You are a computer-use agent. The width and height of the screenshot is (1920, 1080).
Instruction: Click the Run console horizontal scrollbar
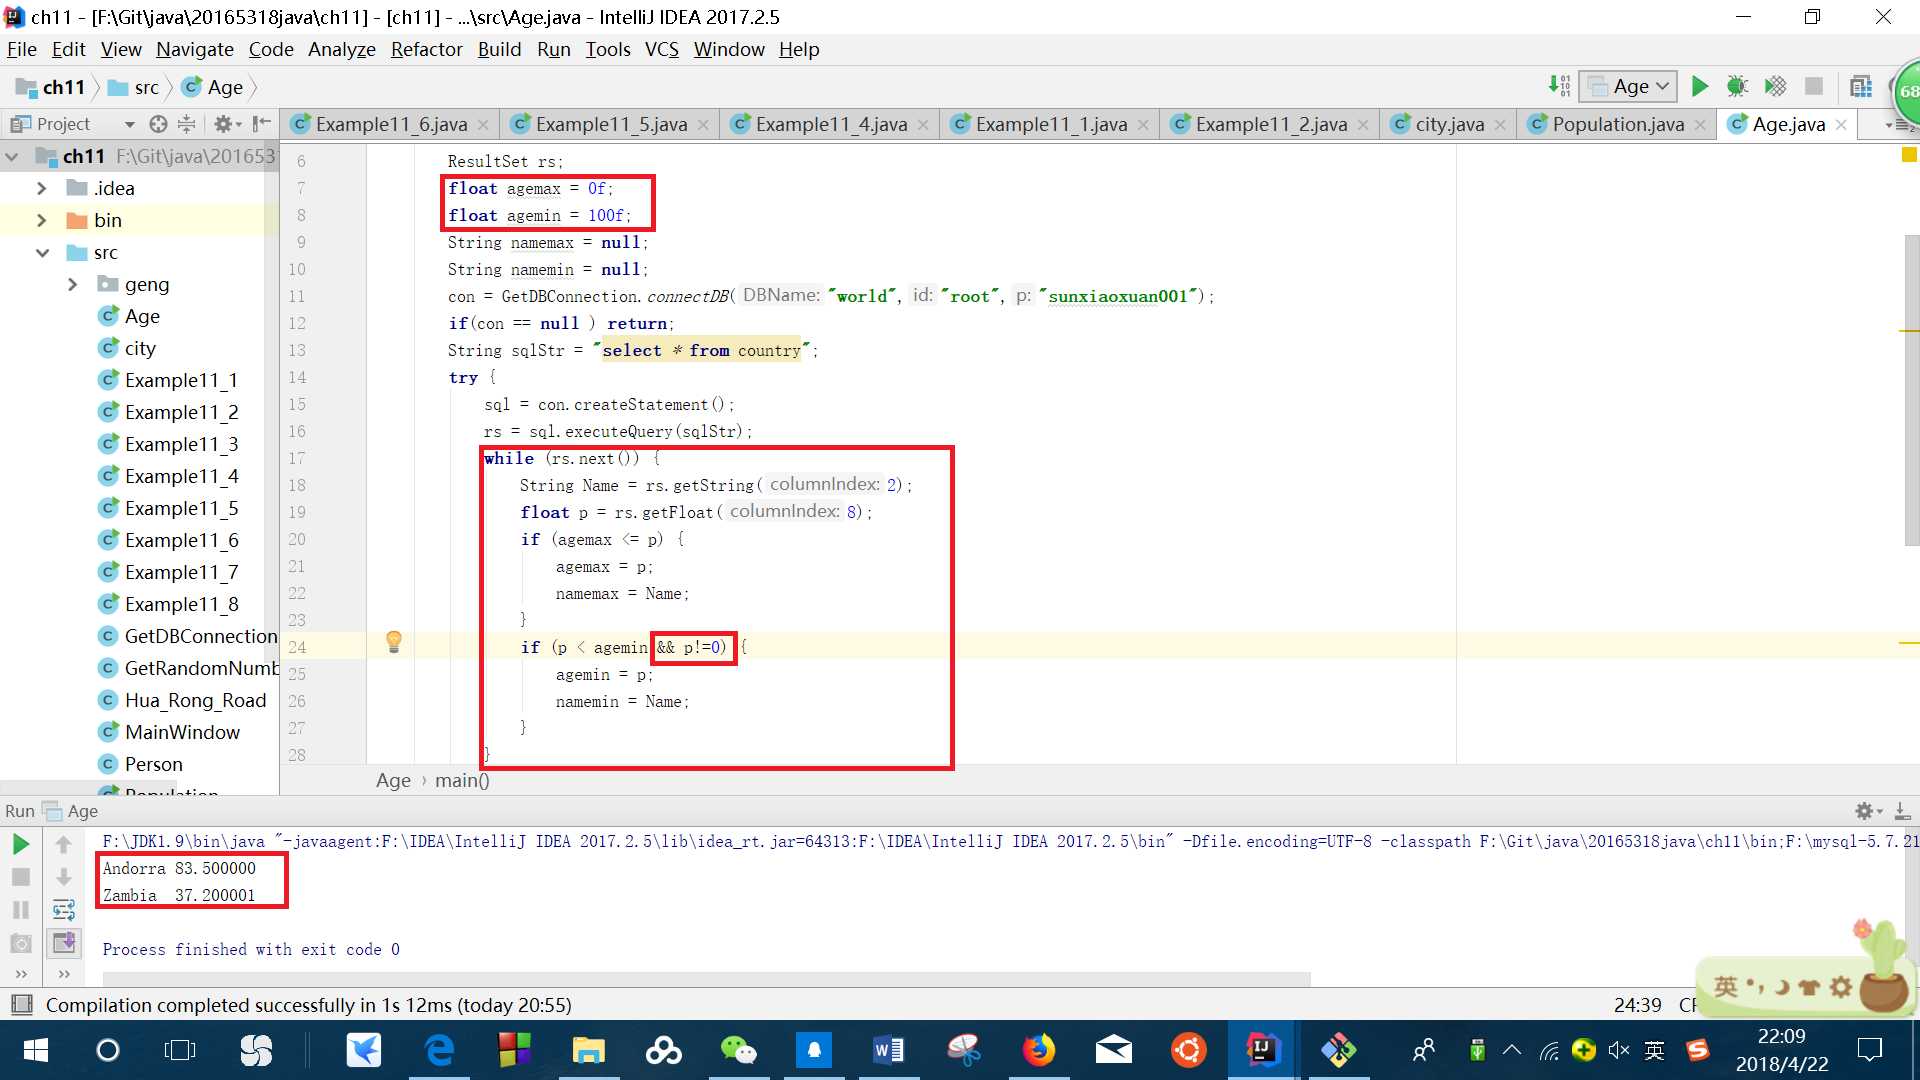point(706,977)
